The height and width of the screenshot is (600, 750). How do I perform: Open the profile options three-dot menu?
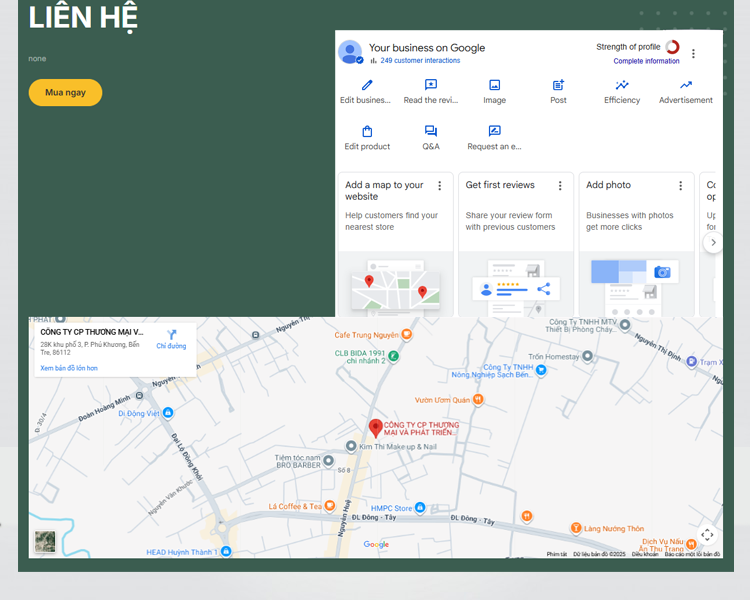[x=693, y=54]
